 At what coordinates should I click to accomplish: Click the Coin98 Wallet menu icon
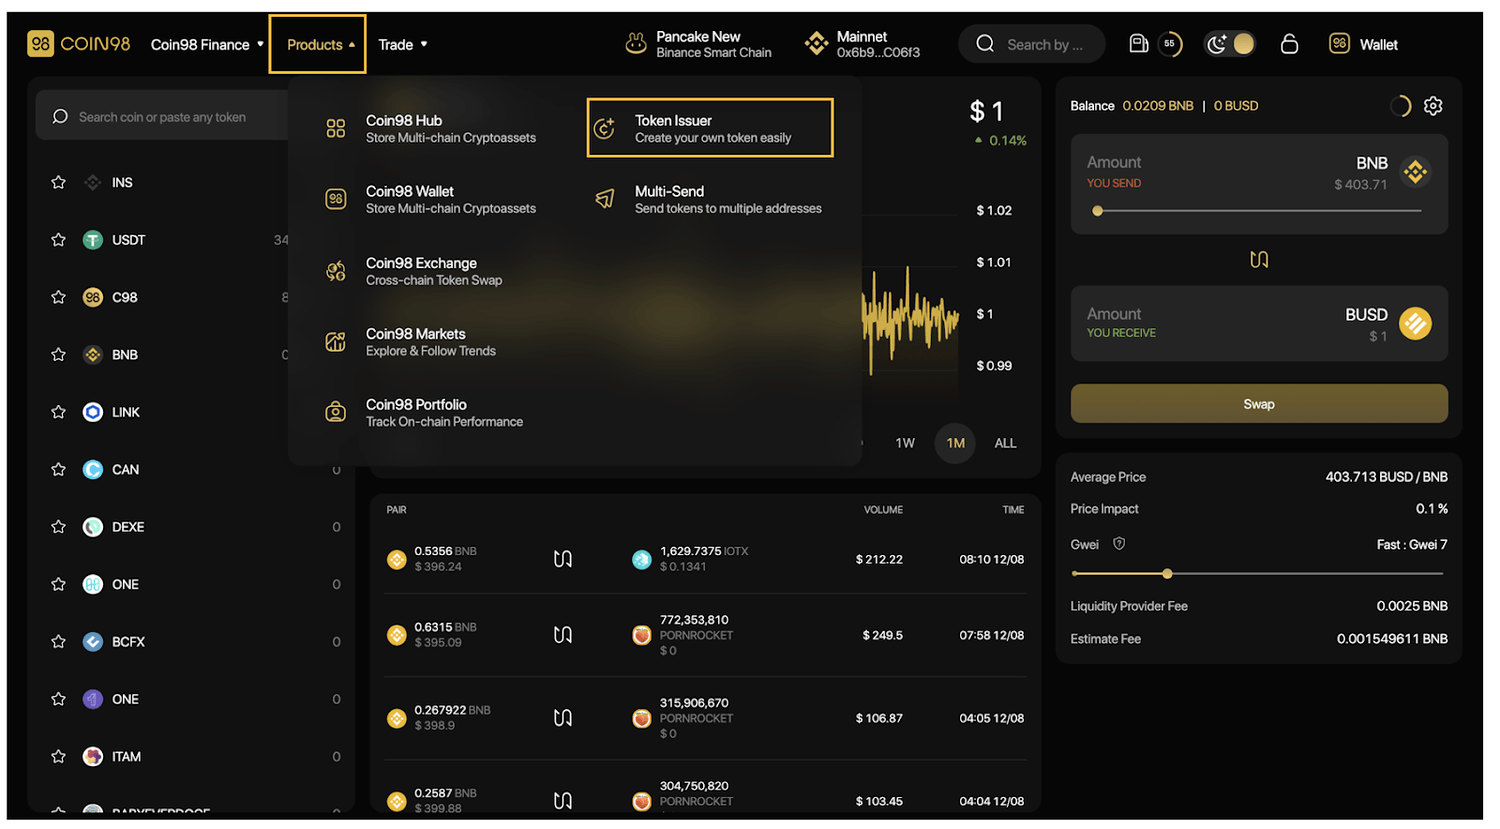pos(336,199)
